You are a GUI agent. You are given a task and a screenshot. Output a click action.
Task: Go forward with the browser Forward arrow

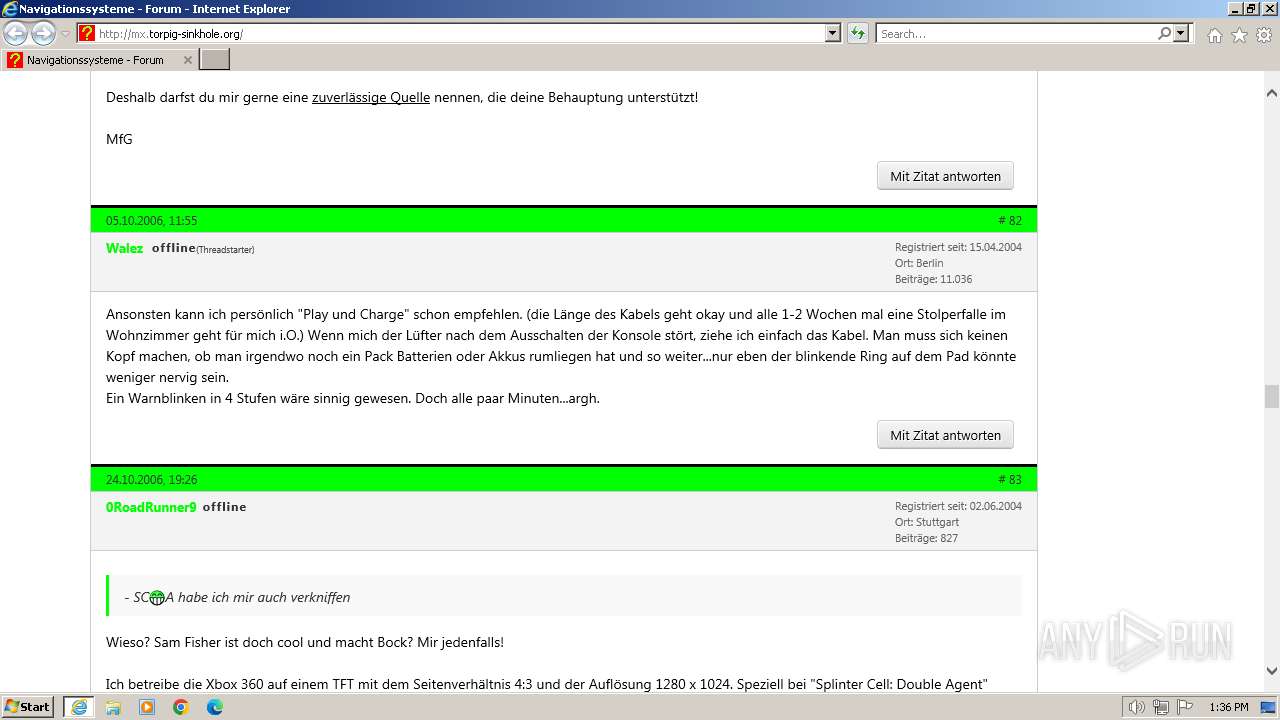pos(43,33)
